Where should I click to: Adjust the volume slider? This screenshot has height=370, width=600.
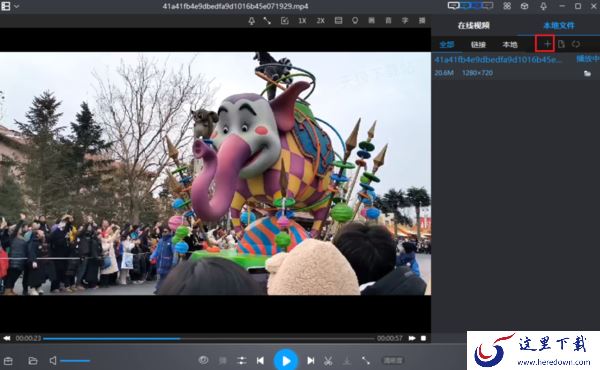click(75, 361)
